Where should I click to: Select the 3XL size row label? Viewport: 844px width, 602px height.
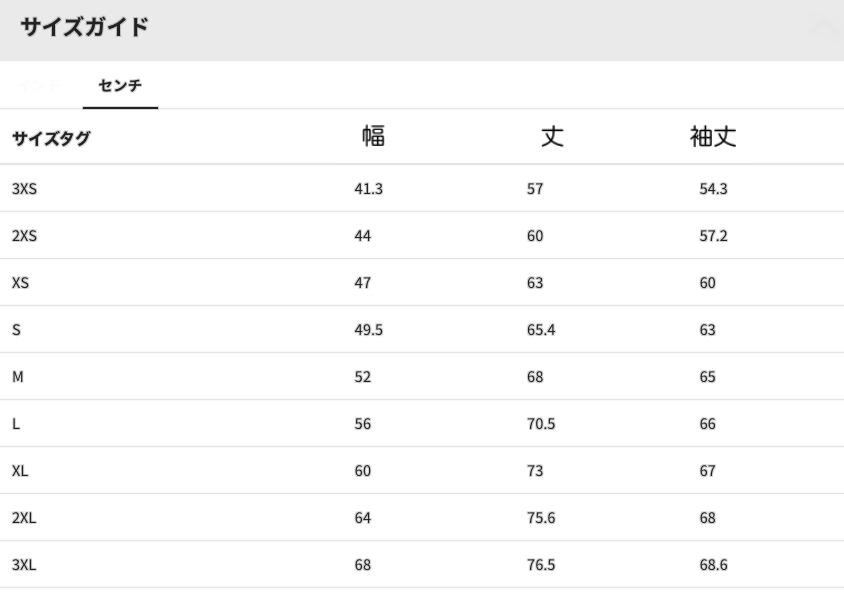pos(24,565)
